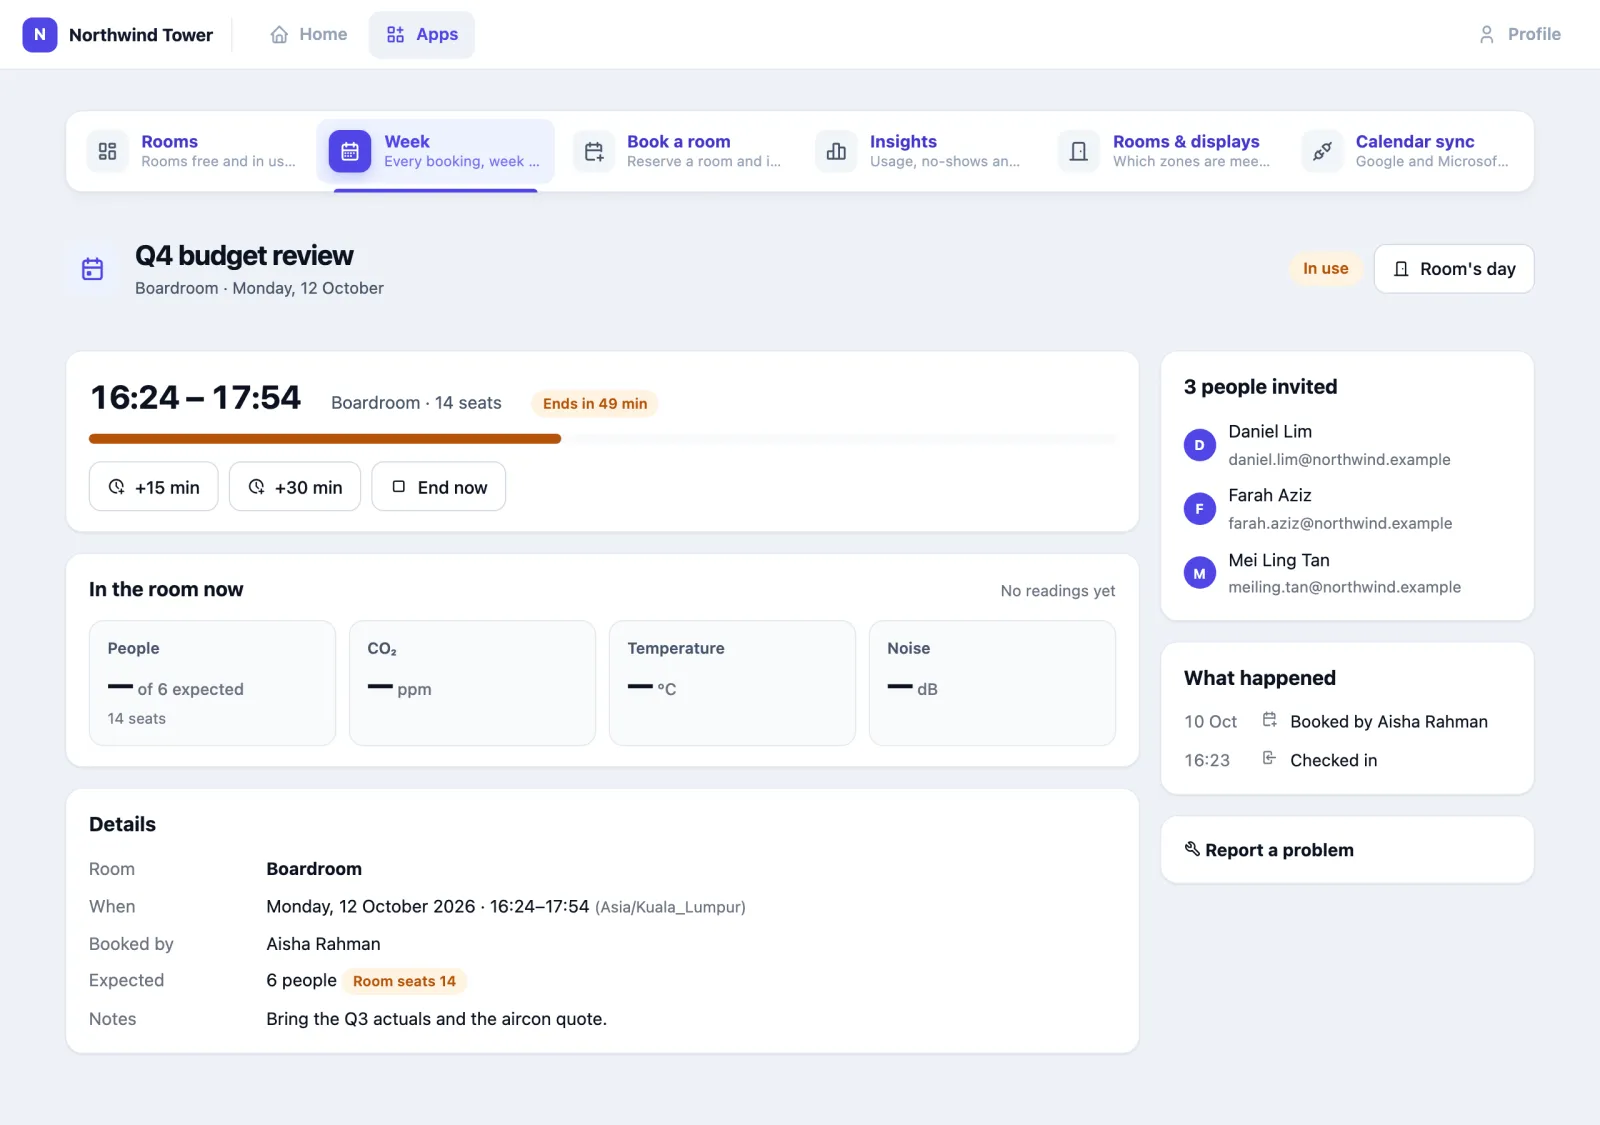Click the Apps grid icon

pos(396,35)
